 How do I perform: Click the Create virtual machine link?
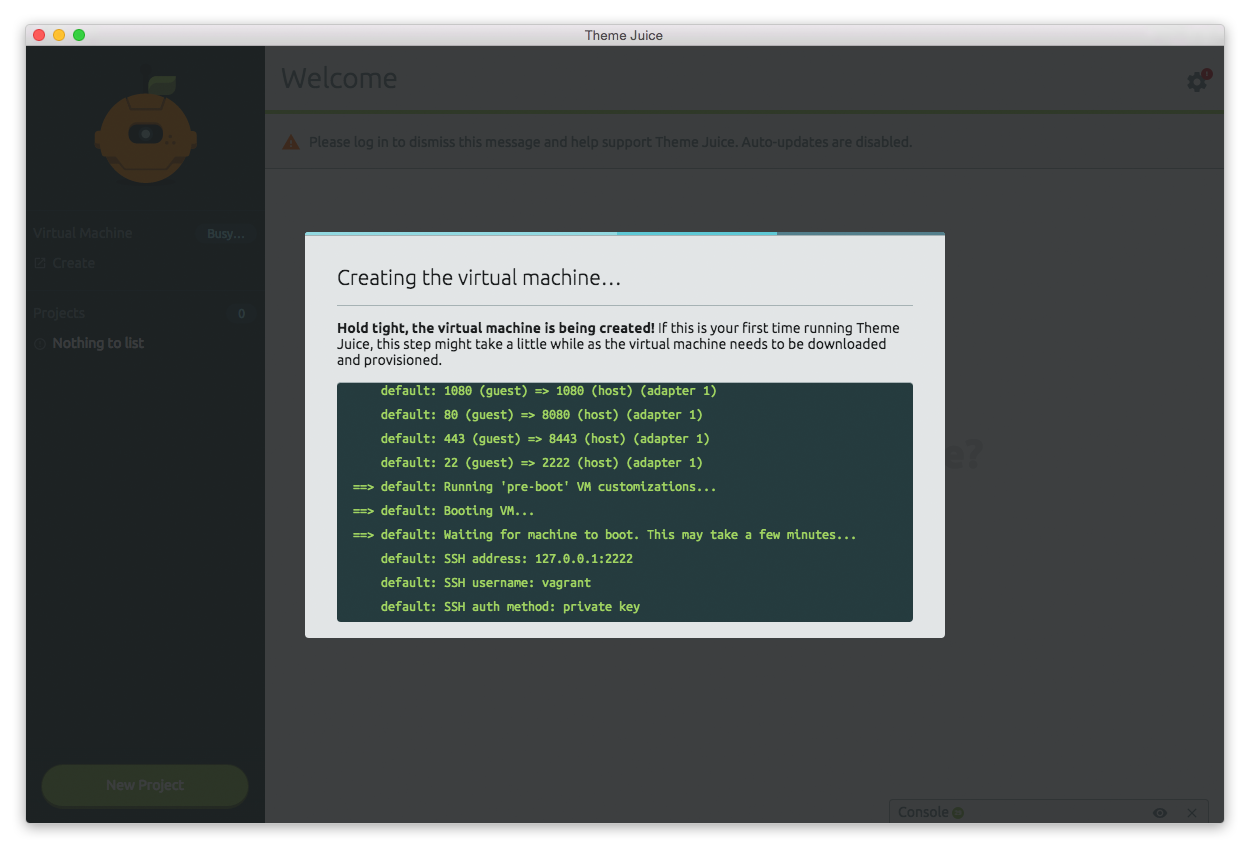click(65, 263)
